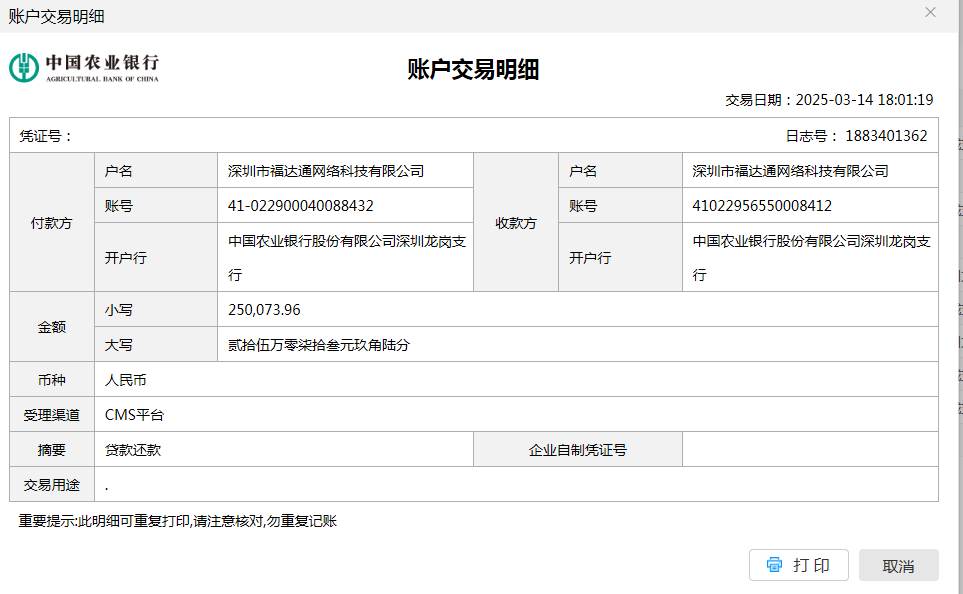Select payer account number 41-022900040088432
The width and height of the screenshot is (963, 594).
click(x=301, y=206)
